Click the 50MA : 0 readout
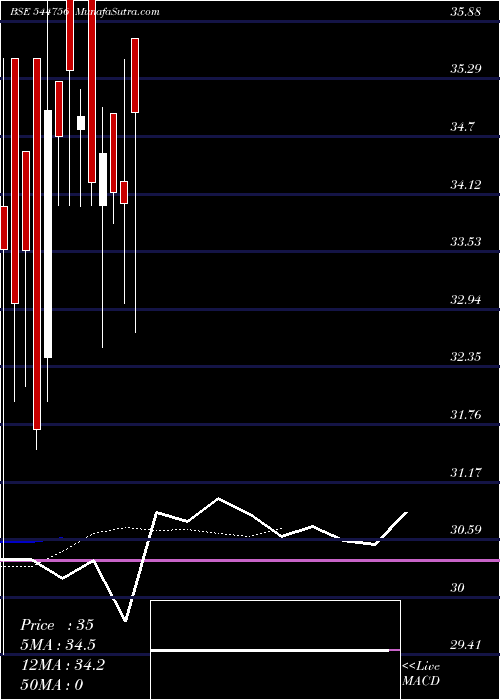500x700 pixels. pyautogui.click(x=52, y=684)
